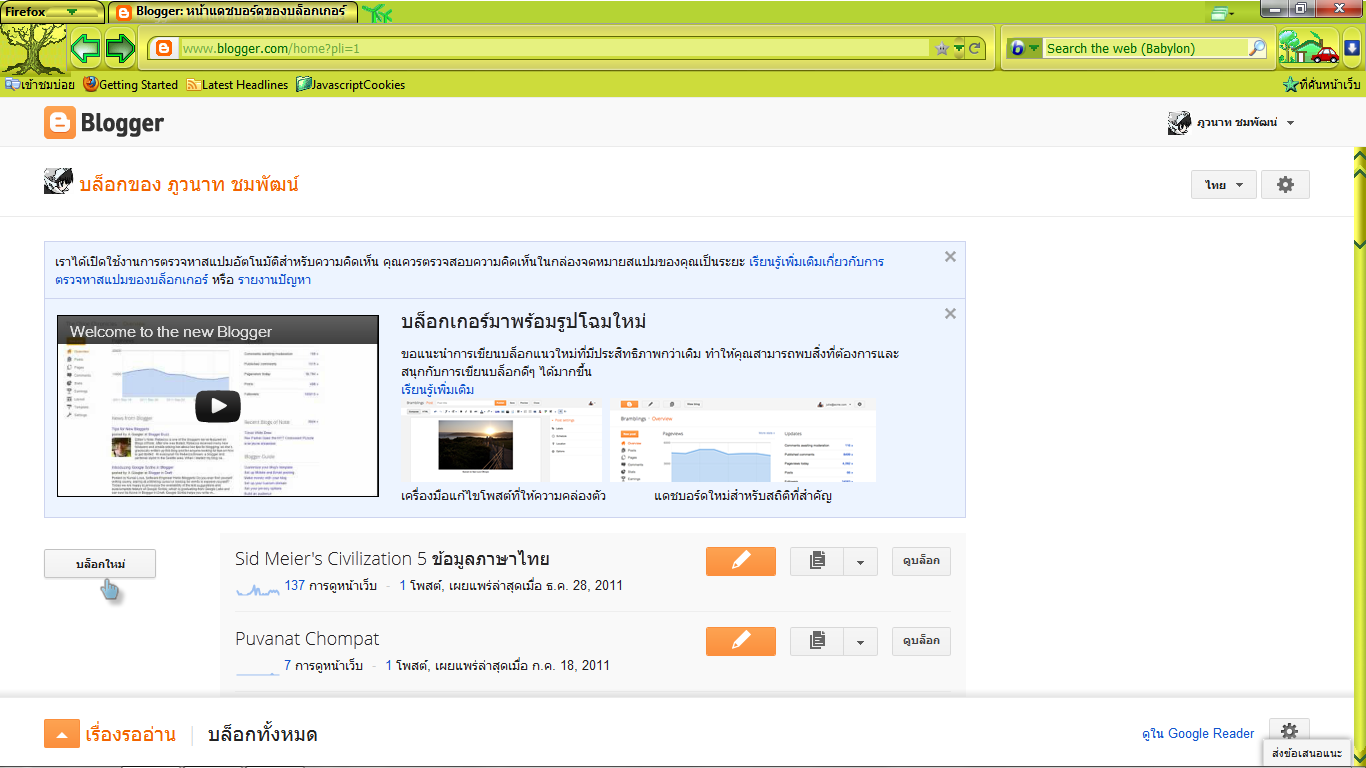The height and width of the screenshot is (768, 1366).
Task: Focus the address bar showing www.blogger.com
Action: tap(555, 48)
